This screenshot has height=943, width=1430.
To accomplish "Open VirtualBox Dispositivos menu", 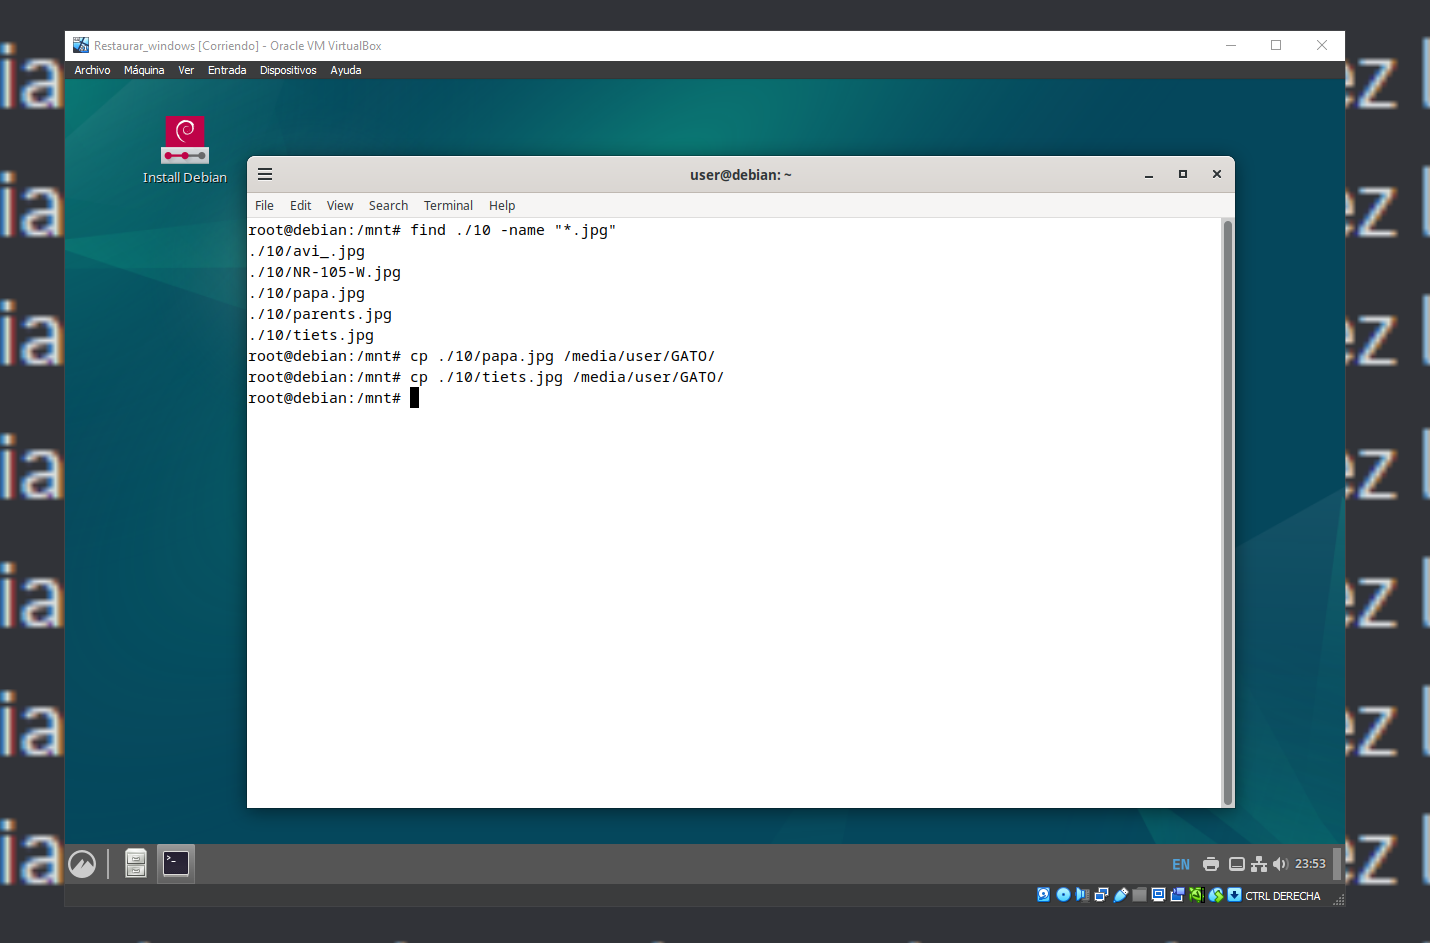I will click(x=288, y=70).
